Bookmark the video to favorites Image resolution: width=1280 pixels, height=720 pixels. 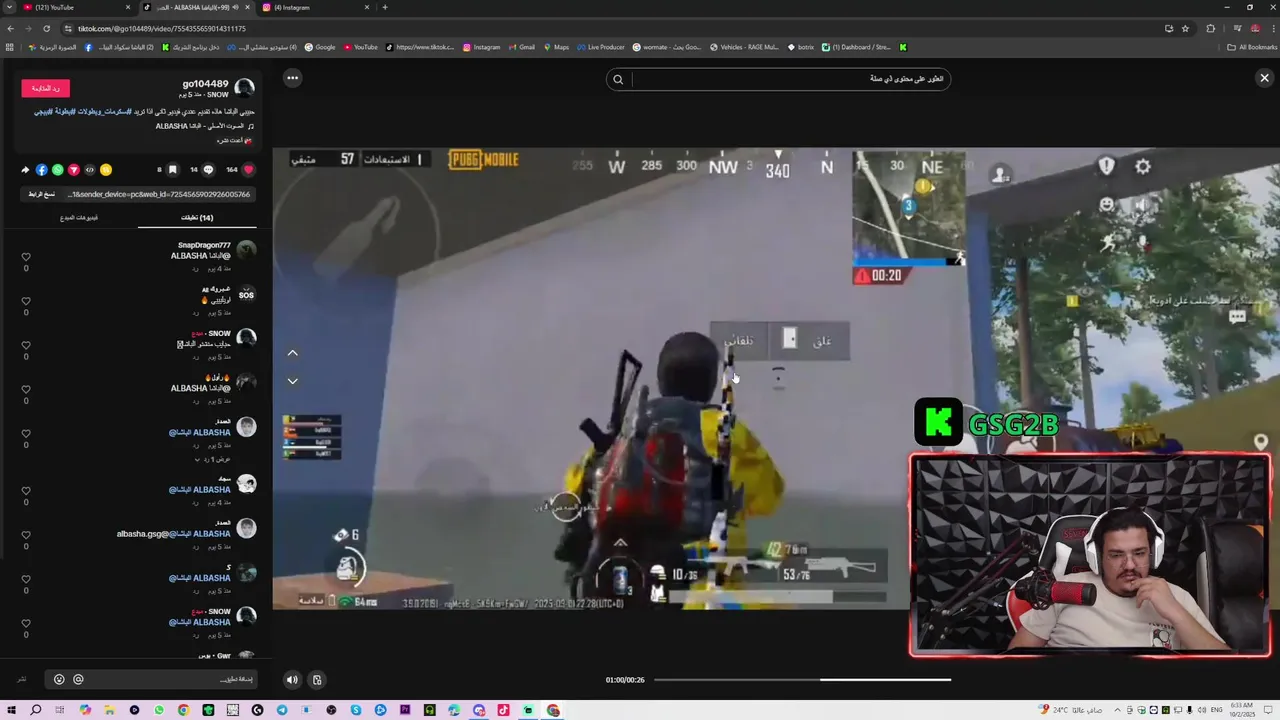coord(172,170)
